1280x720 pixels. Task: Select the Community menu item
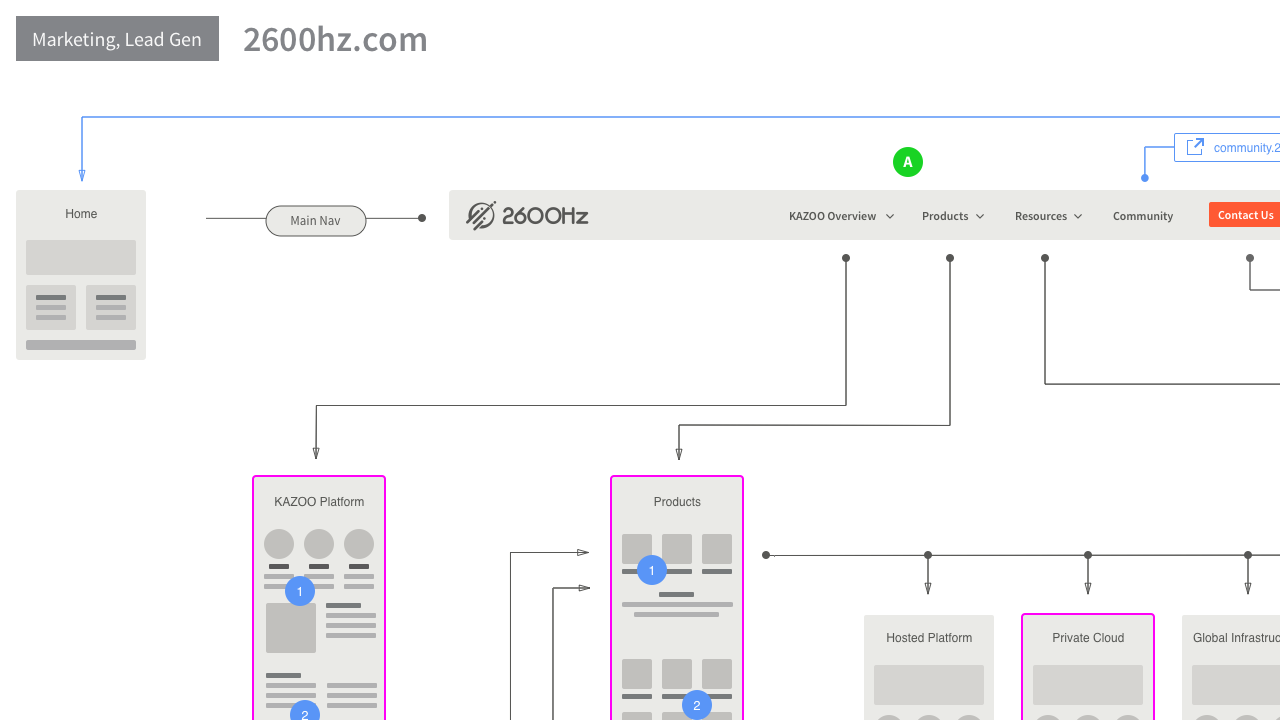pos(1142,216)
